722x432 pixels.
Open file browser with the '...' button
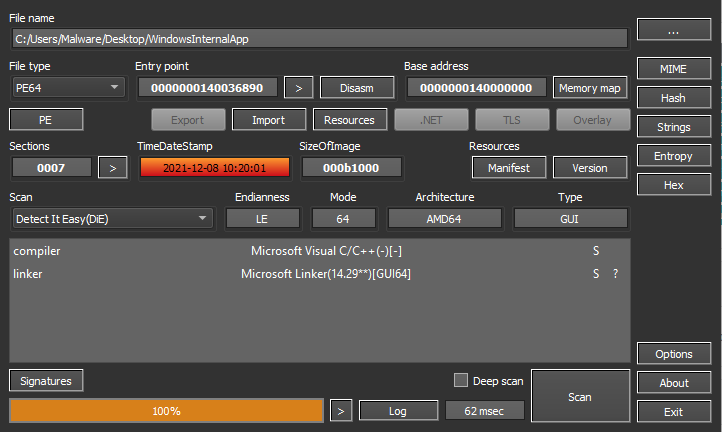click(674, 30)
